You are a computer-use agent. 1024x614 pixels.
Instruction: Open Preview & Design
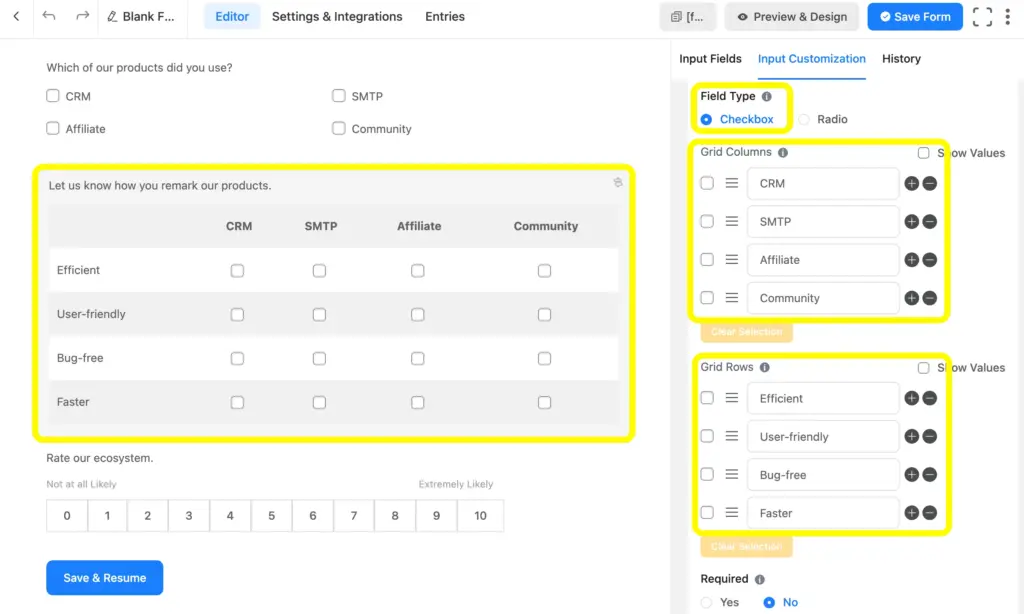(x=791, y=17)
